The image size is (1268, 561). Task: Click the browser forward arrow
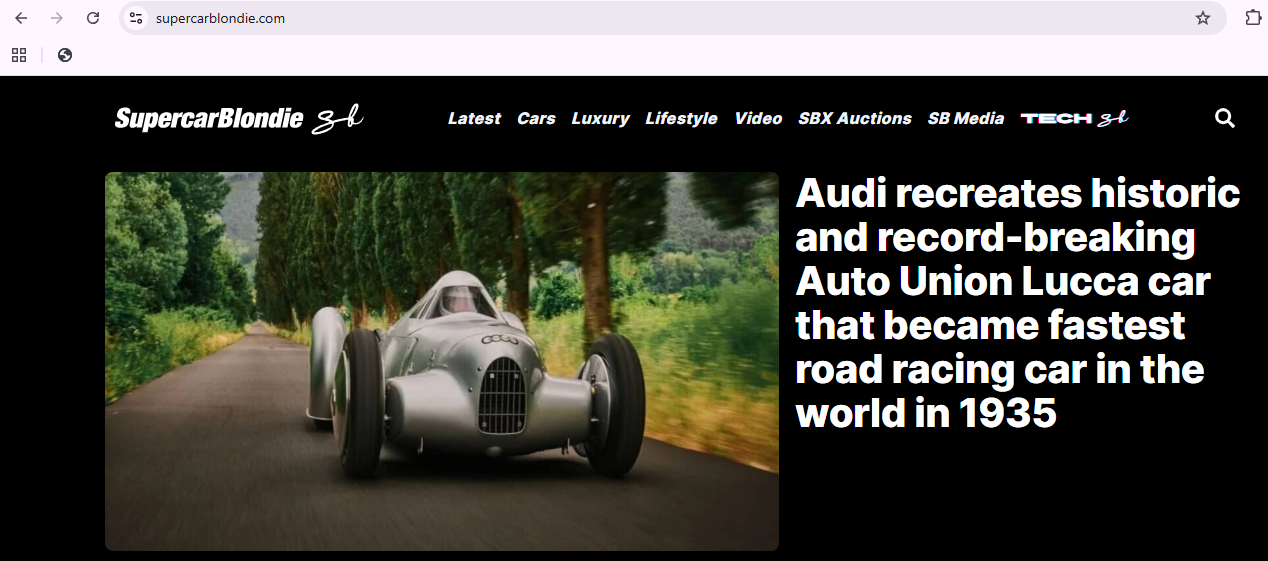click(57, 18)
